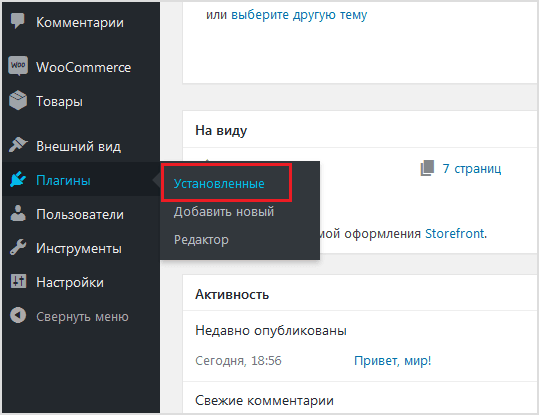Open the выберите другую тему link
This screenshot has width=539, height=415.
coord(299,15)
